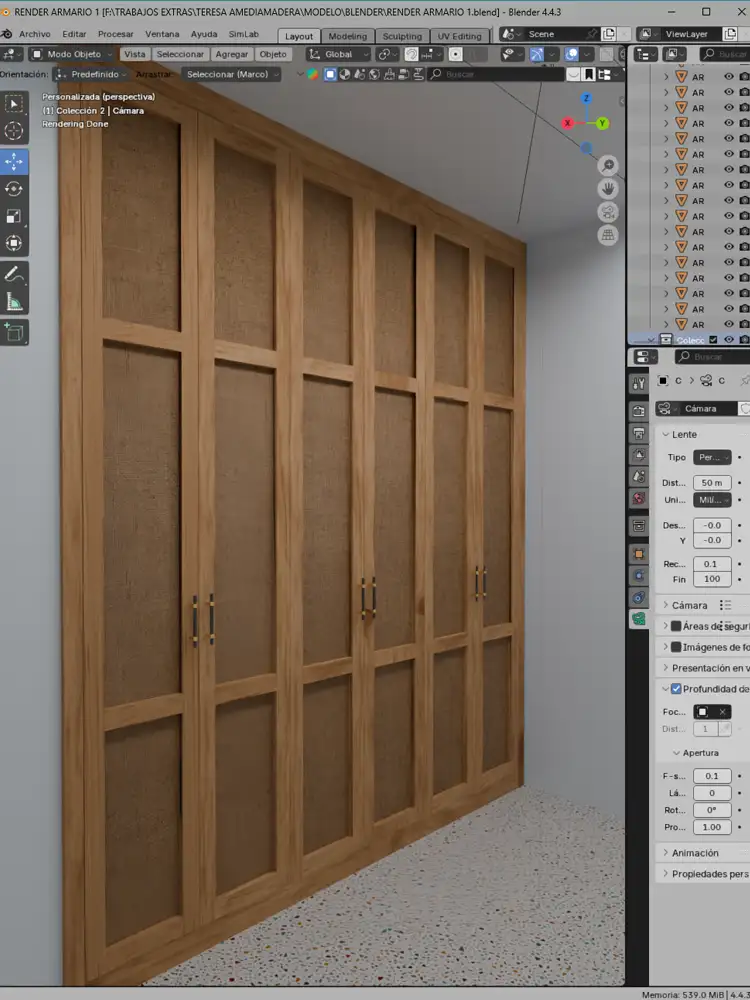Open the View Layer properties tab
The height and width of the screenshot is (1000, 750).
639,455
